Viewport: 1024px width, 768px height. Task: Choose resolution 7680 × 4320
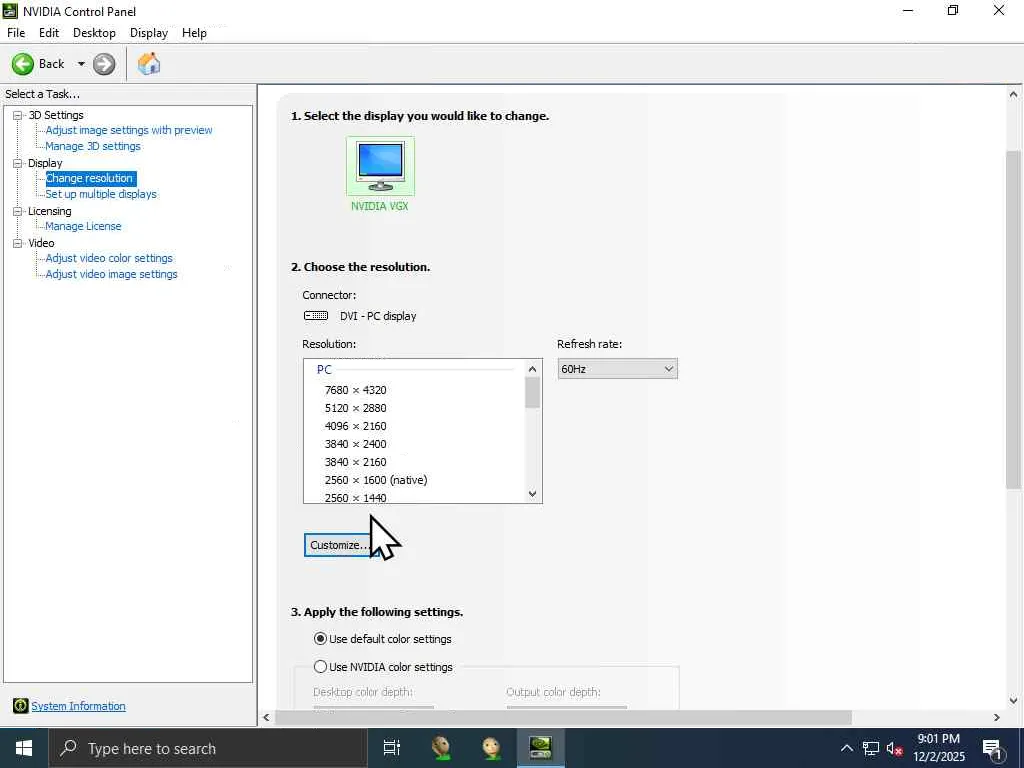click(x=356, y=390)
